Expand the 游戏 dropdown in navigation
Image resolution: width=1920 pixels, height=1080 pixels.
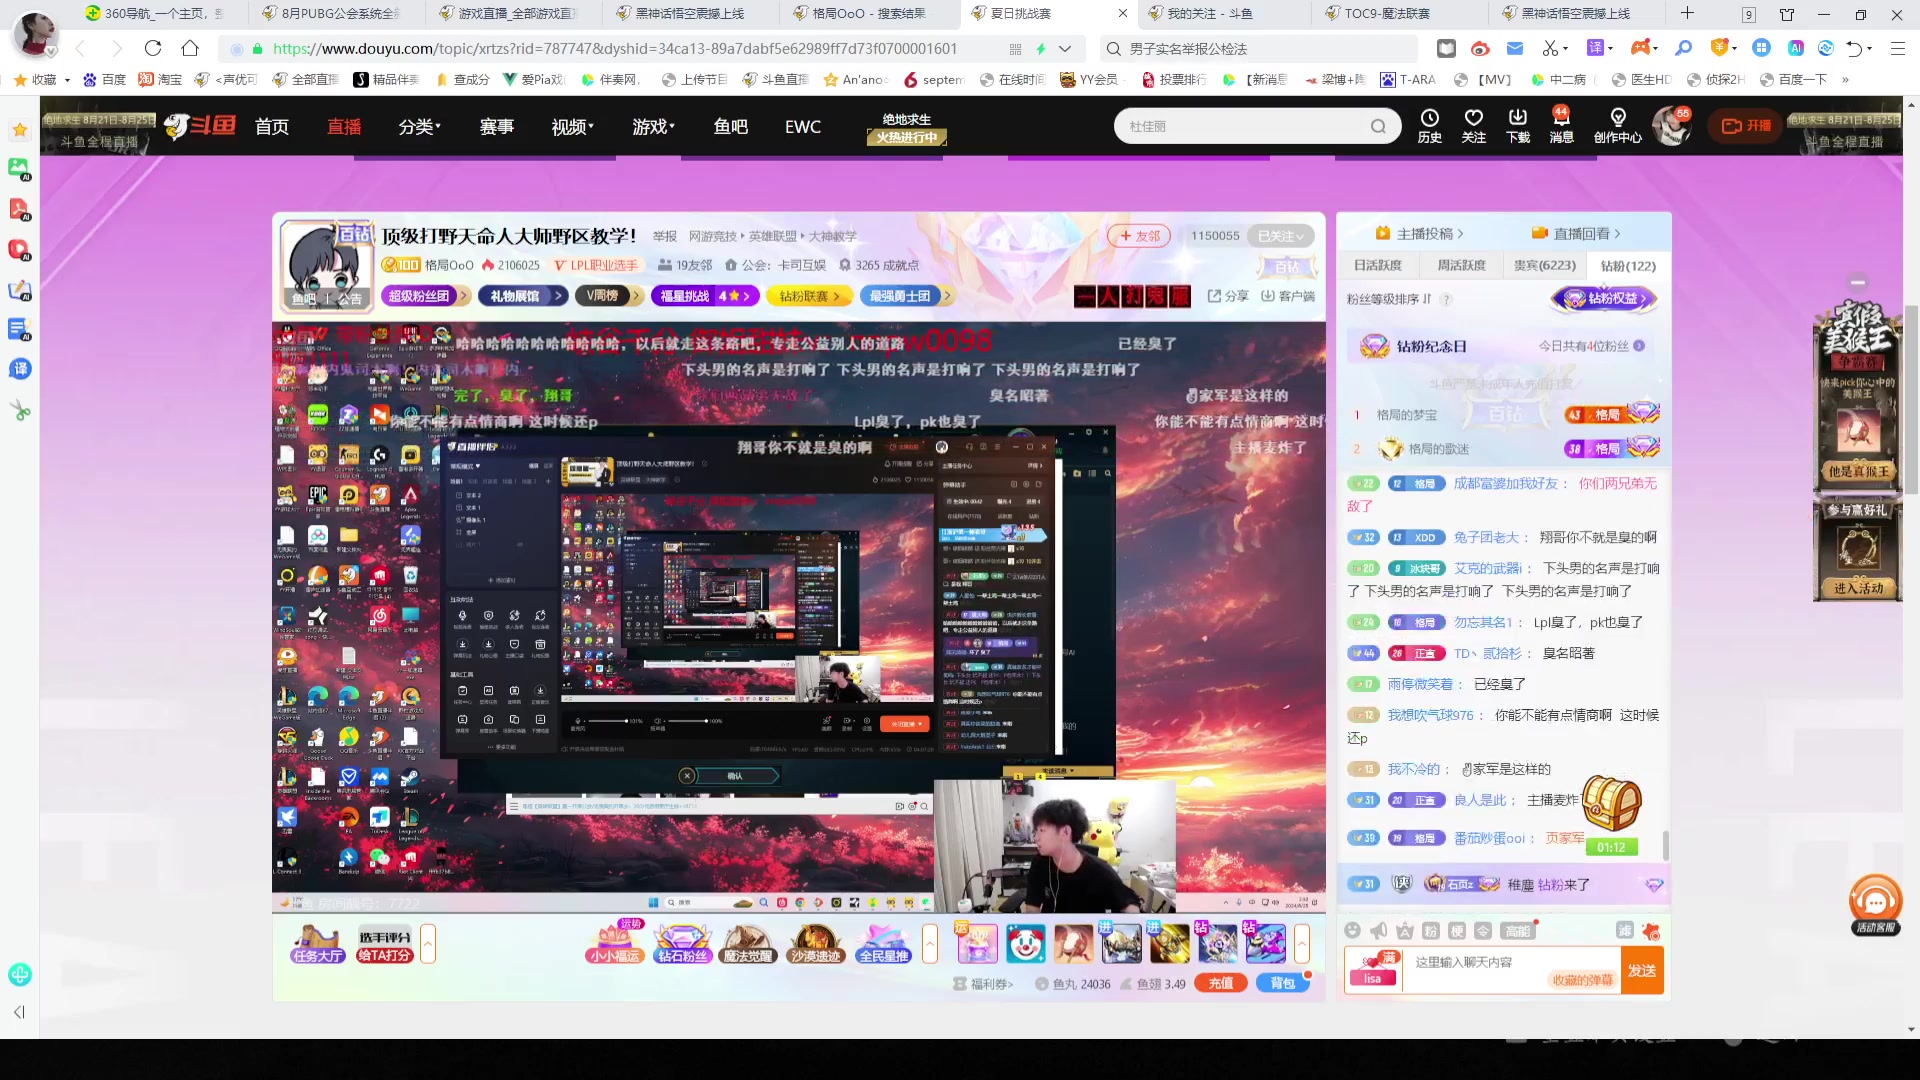tap(653, 126)
